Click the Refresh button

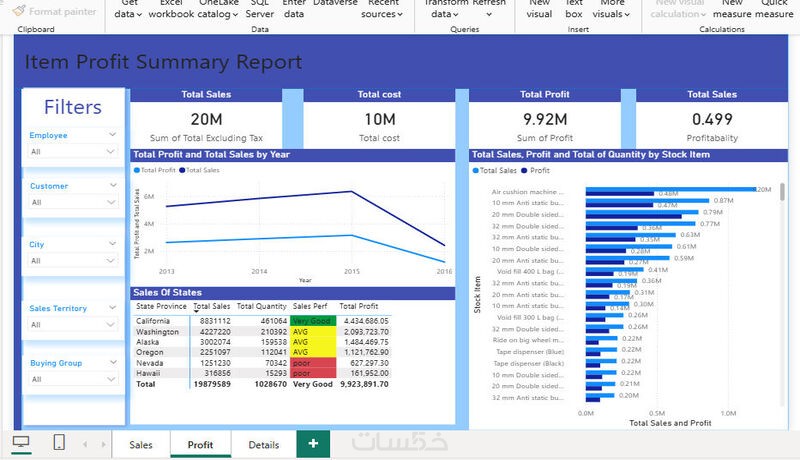pos(489,9)
